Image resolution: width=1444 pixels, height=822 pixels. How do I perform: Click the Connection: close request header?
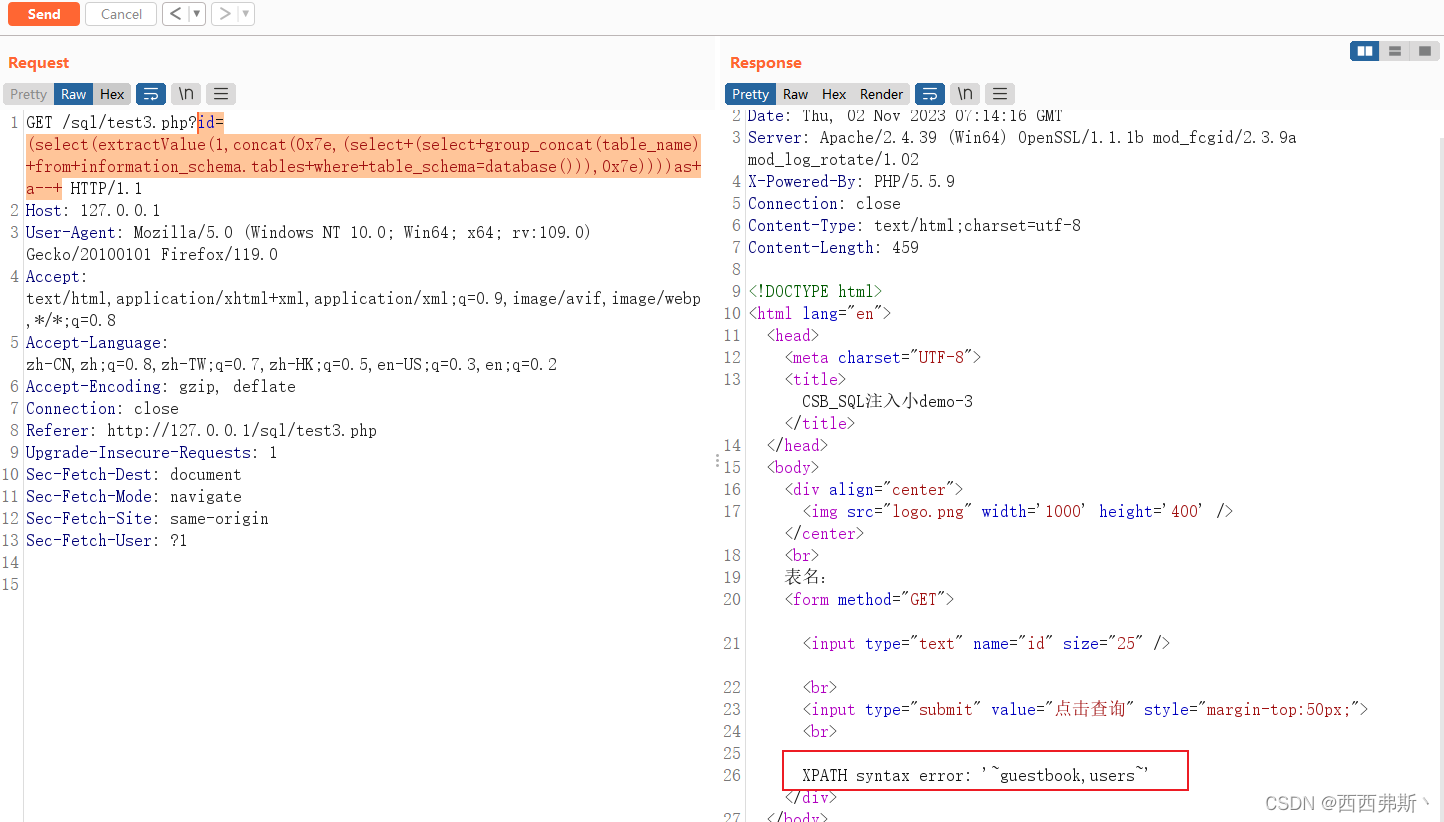point(102,408)
